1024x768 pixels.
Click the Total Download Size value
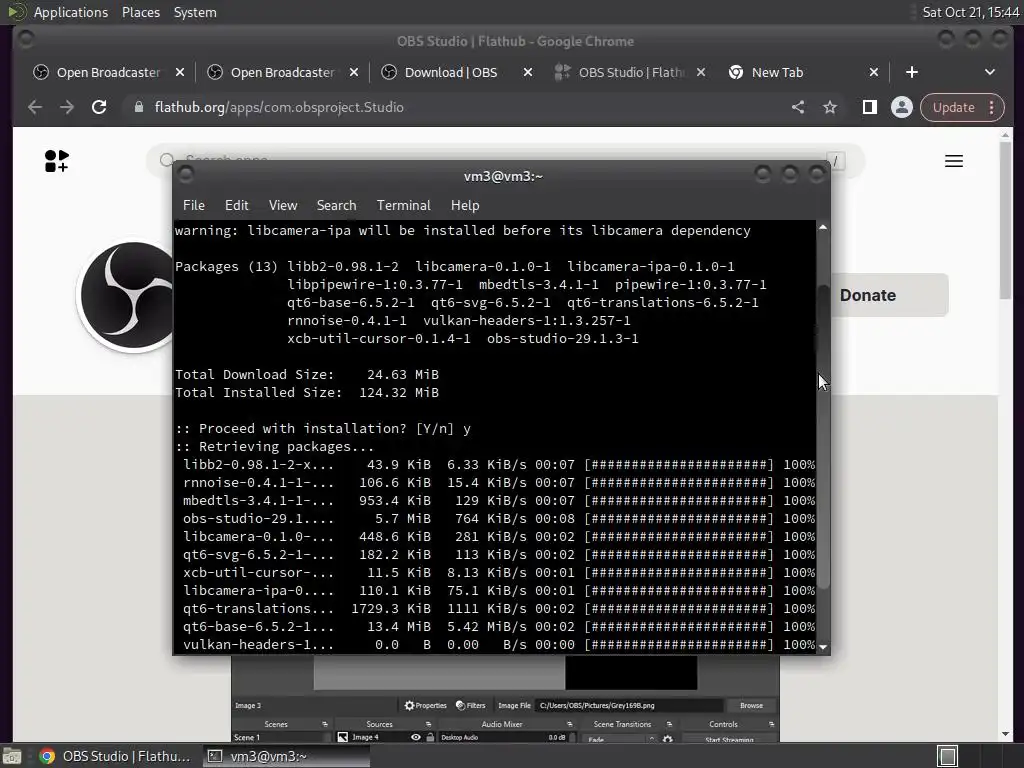click(402, 374)
